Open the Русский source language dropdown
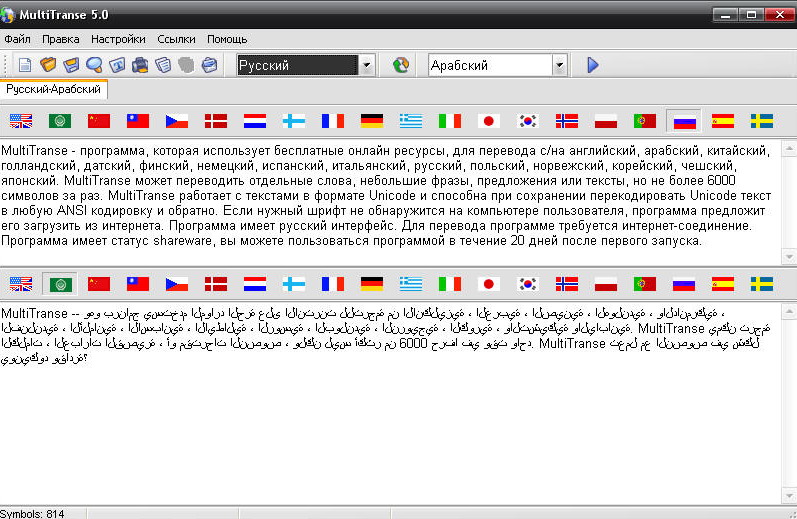The width and height of the screenshot is (797, 519). (x=366, y=65)
